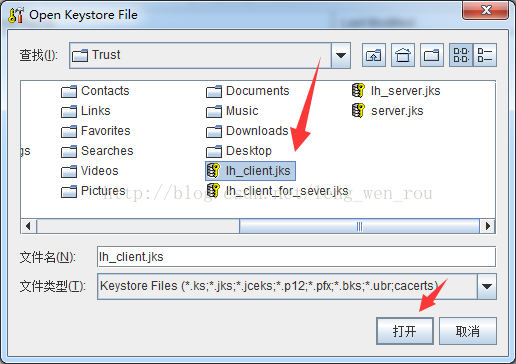Select the Music folder icon
The width and height of the screenshot is (516, 364).
[x=214, y=111]
